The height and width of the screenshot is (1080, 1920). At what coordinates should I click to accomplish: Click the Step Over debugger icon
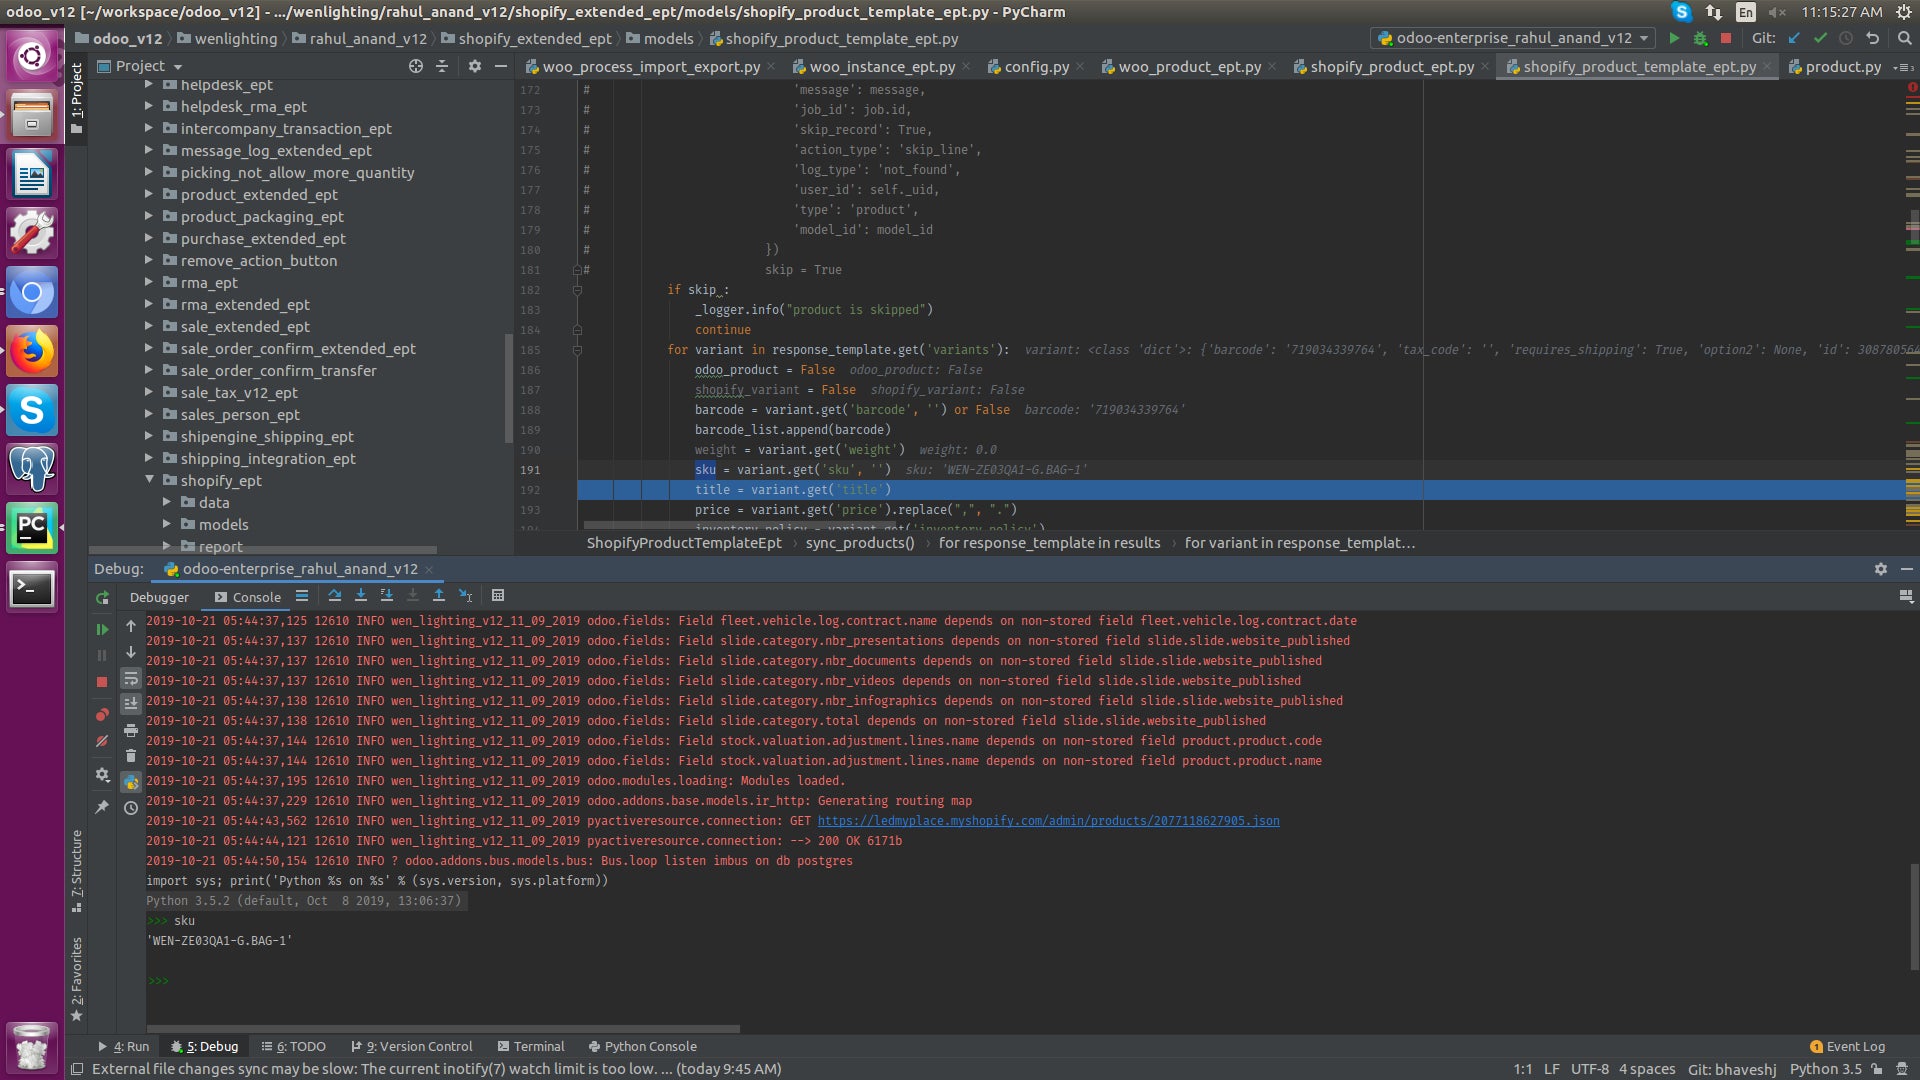pyautogui.click(x=335, y=596)
